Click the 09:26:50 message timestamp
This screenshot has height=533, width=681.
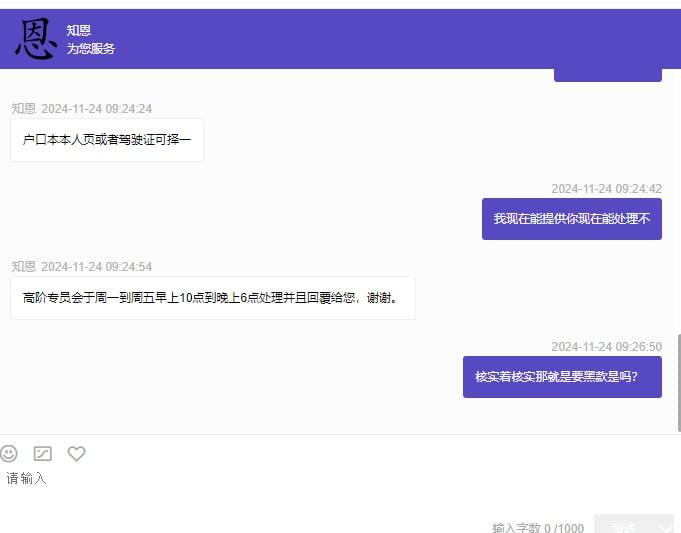coord(606,347)
